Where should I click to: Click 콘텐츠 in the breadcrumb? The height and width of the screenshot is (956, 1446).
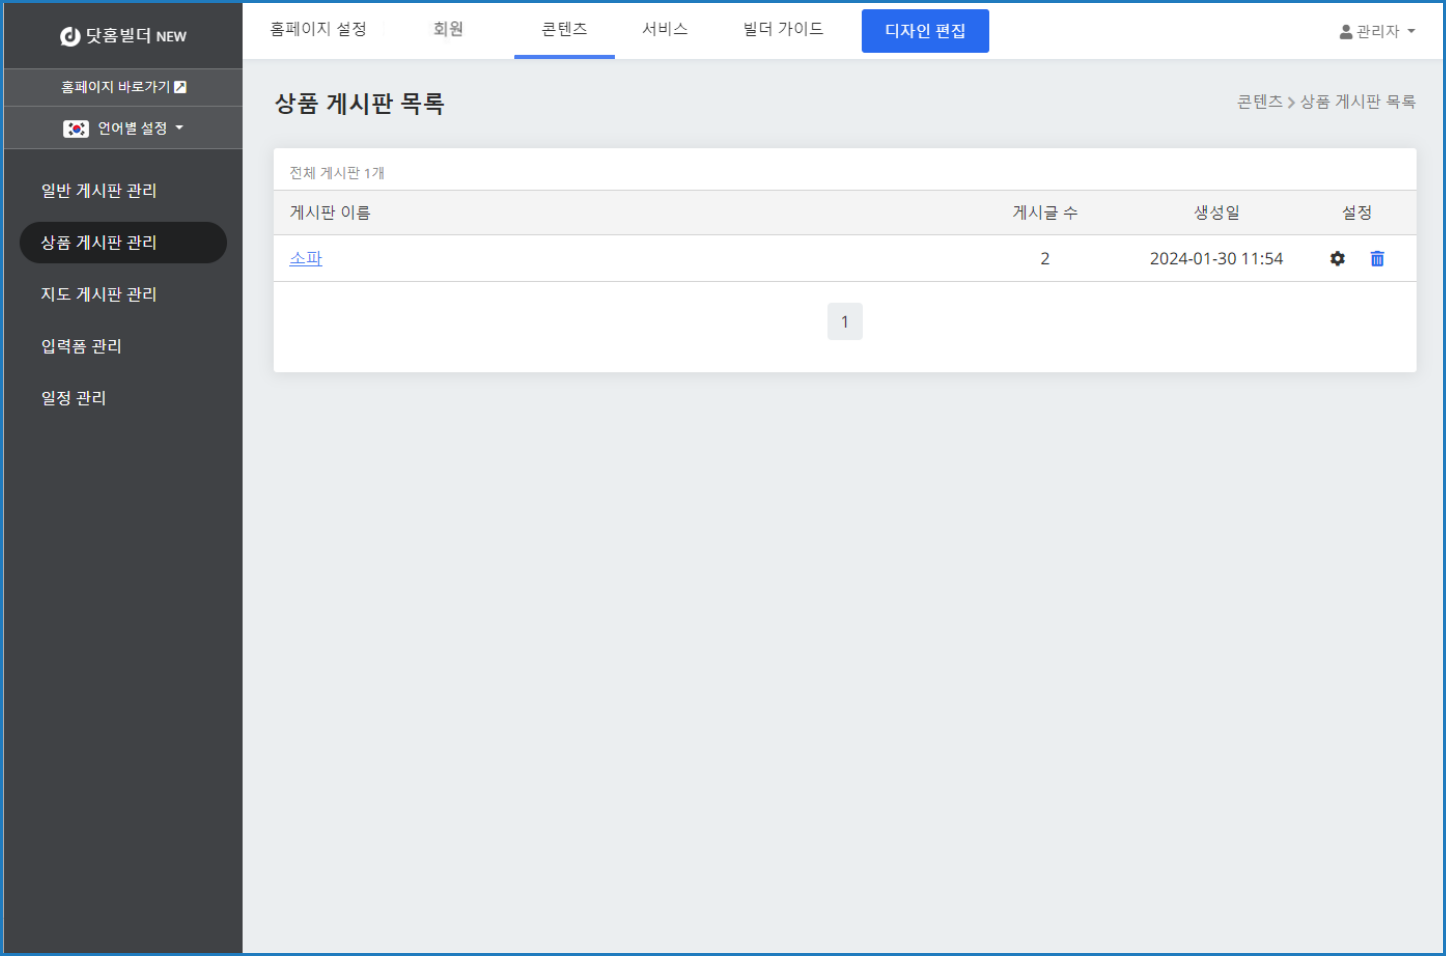(x=1259, y=102)
